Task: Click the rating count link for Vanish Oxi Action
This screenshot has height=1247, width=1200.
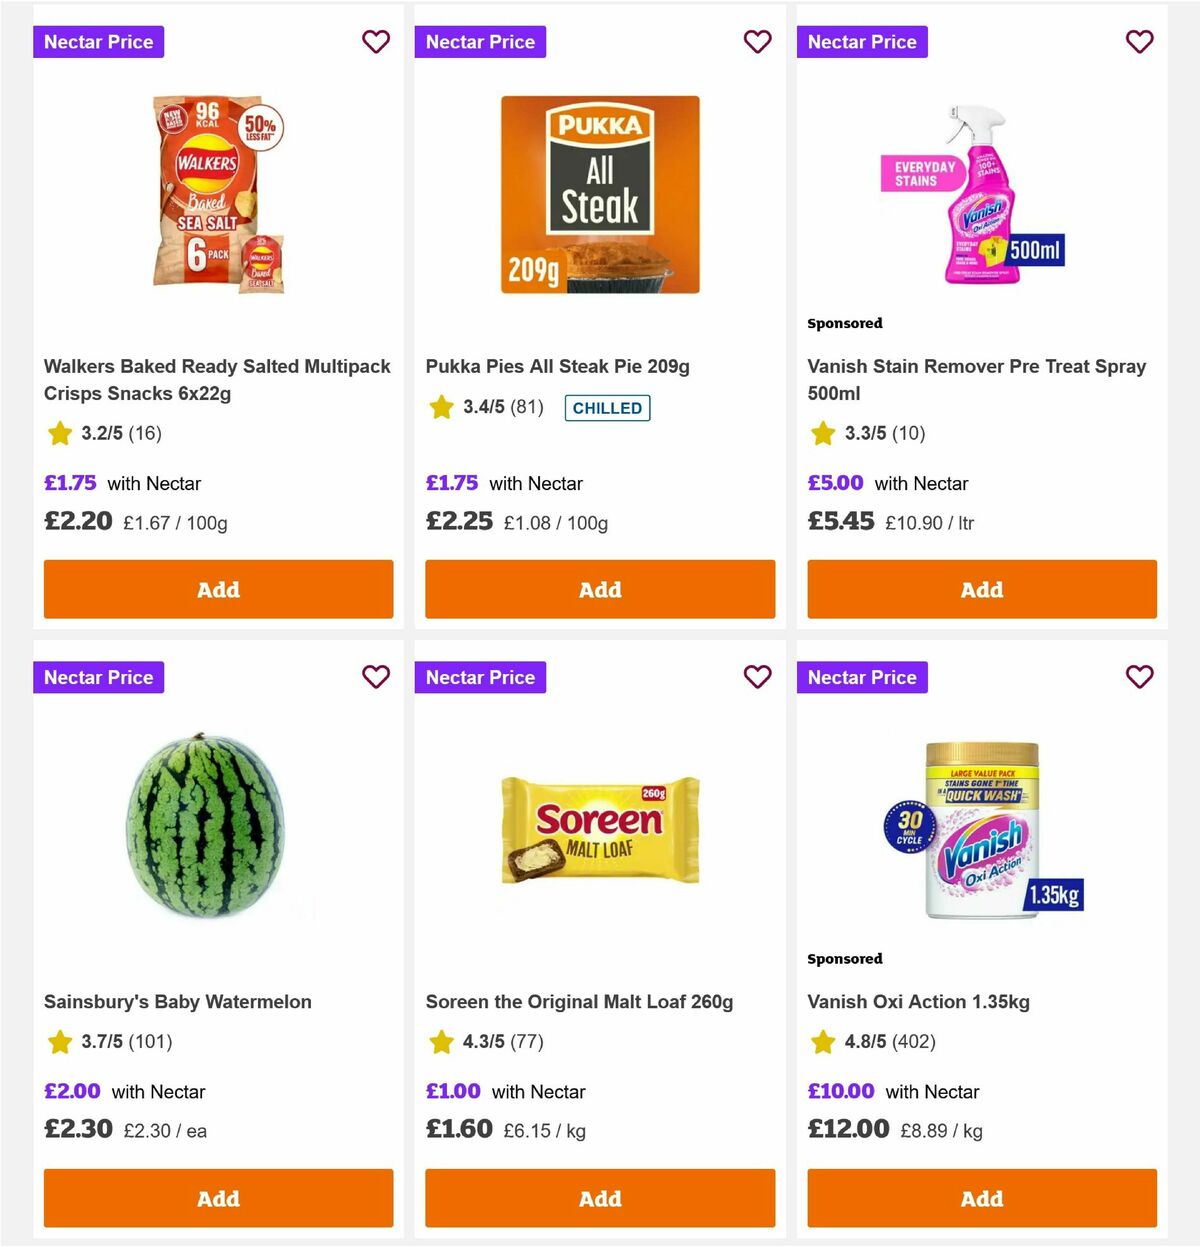Action: tap(914, 1042)
